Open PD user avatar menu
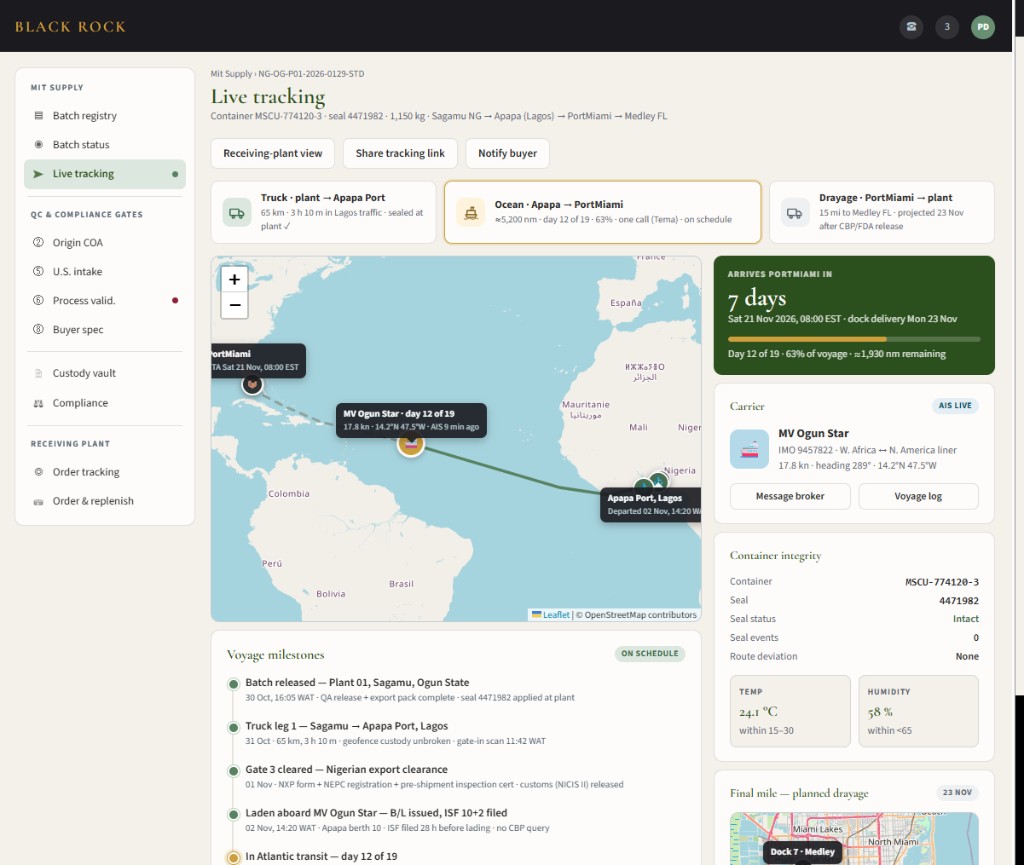The width and height of the screenshot is (1024, 865). point(983,27)
